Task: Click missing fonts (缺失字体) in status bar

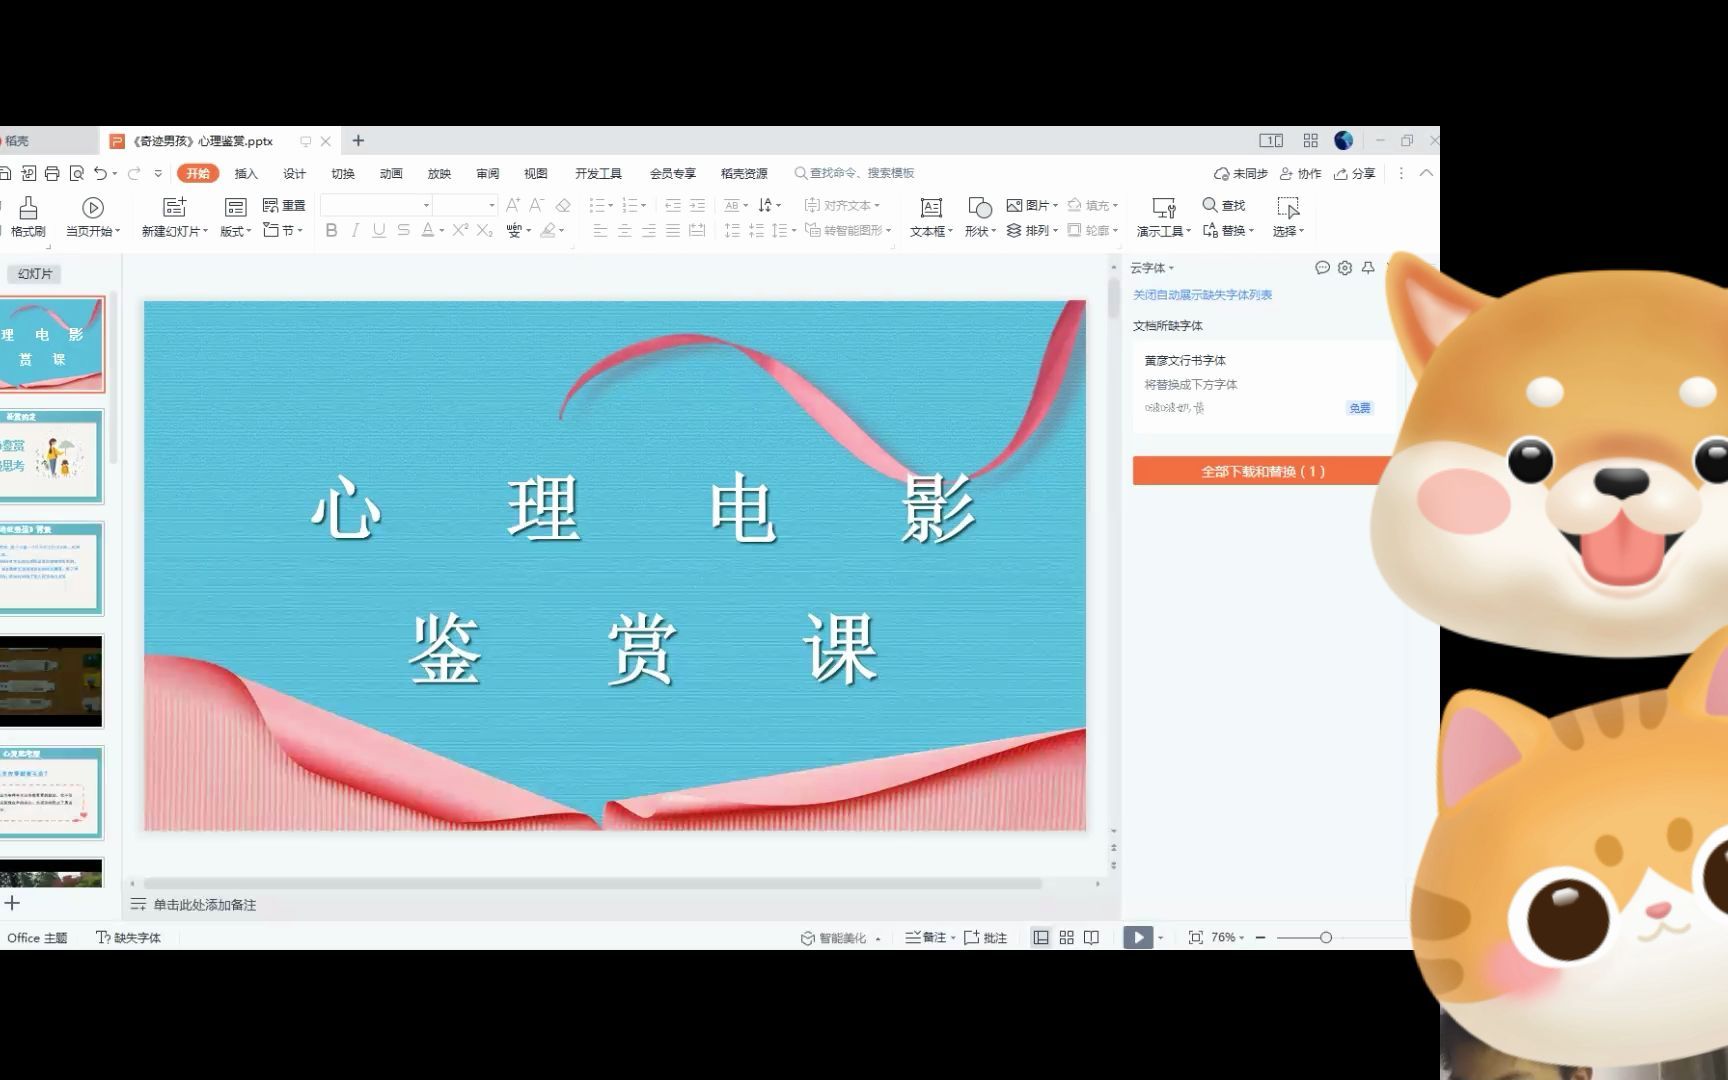Action: click(128, 937)
